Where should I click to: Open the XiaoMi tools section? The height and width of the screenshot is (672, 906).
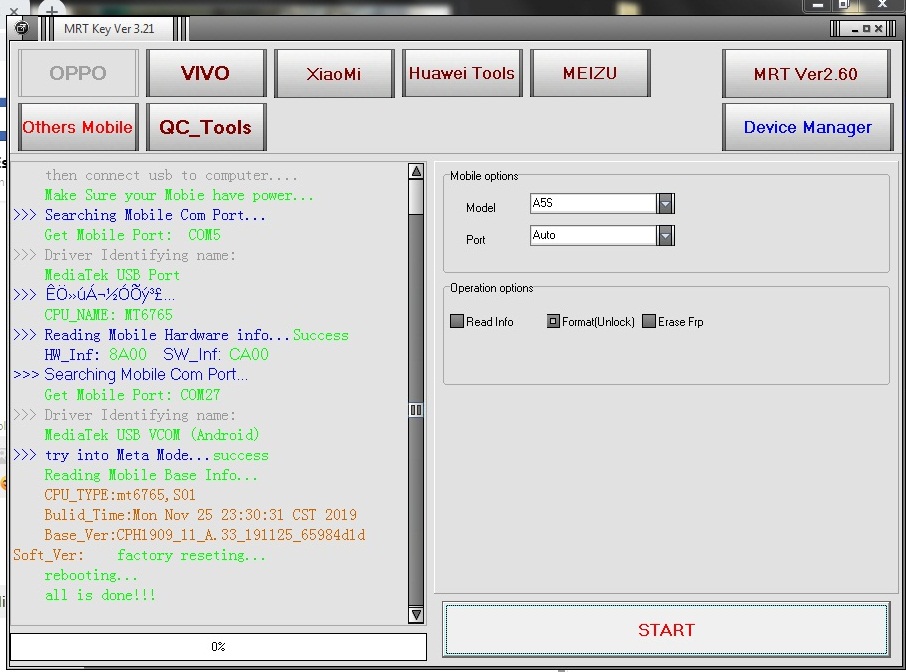pyautogui.click(x=334, y=73)
